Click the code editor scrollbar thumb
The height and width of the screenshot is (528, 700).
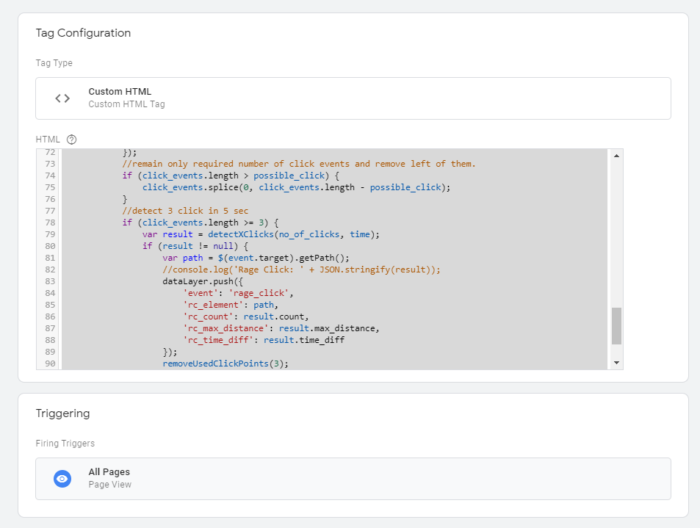tap(616, 325)
